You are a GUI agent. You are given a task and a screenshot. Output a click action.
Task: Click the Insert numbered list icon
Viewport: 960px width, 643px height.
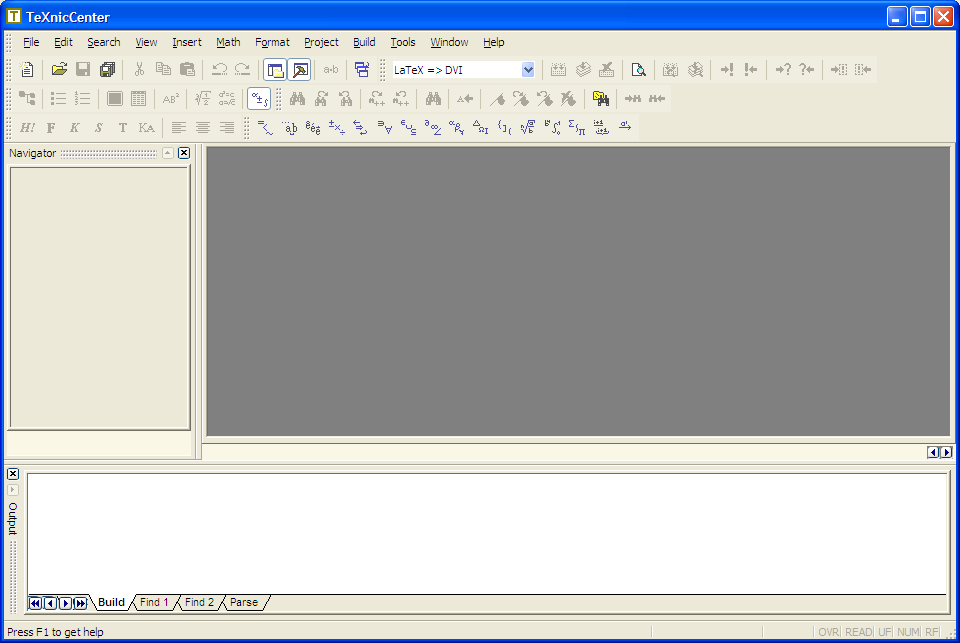[83, 99]
